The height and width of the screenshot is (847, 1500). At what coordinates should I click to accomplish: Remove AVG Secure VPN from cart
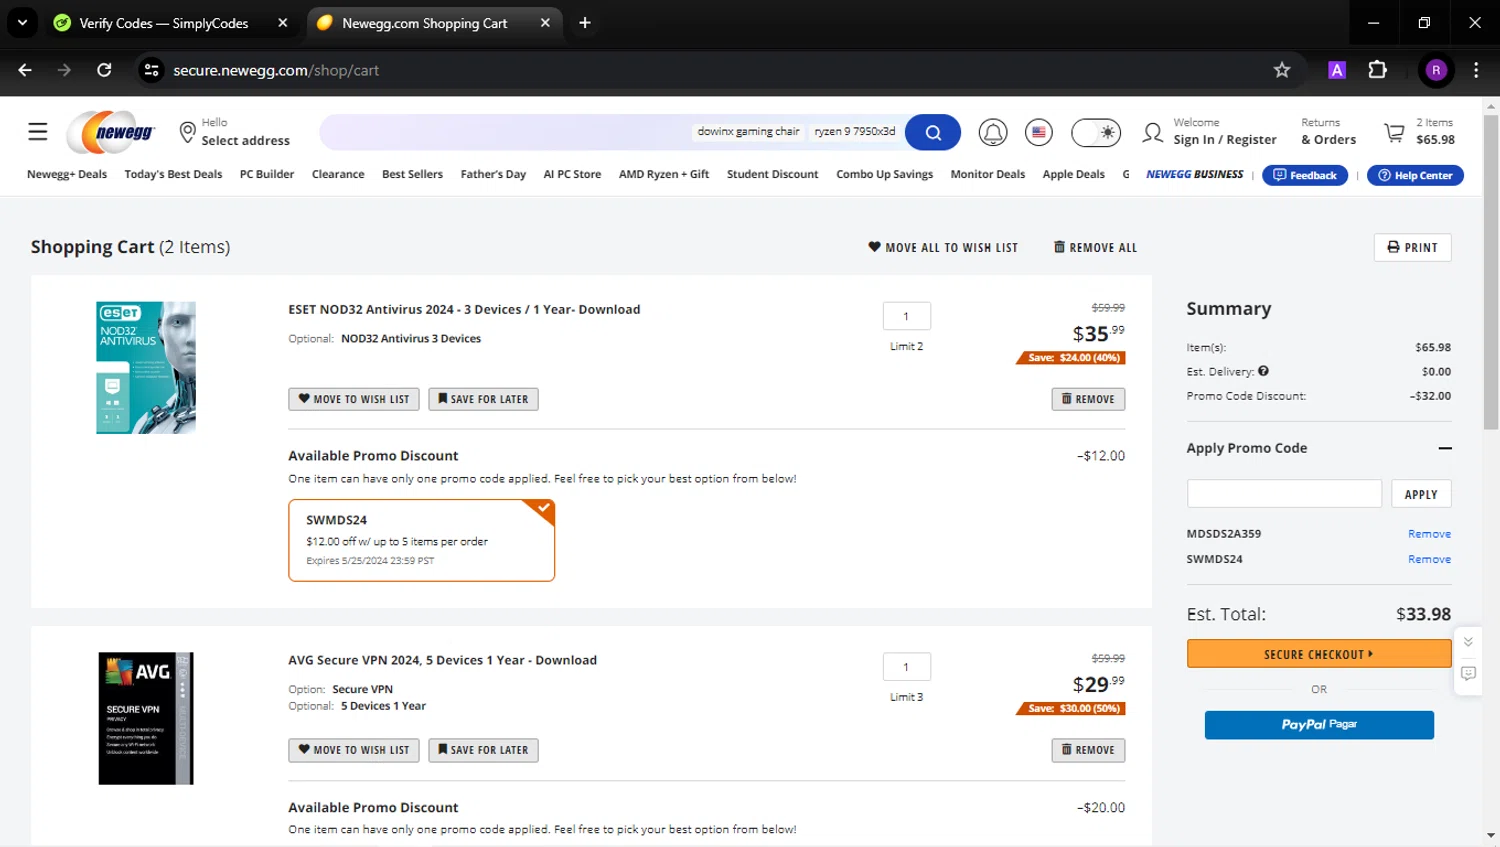pyautogui.click(x=1088, y=750)
